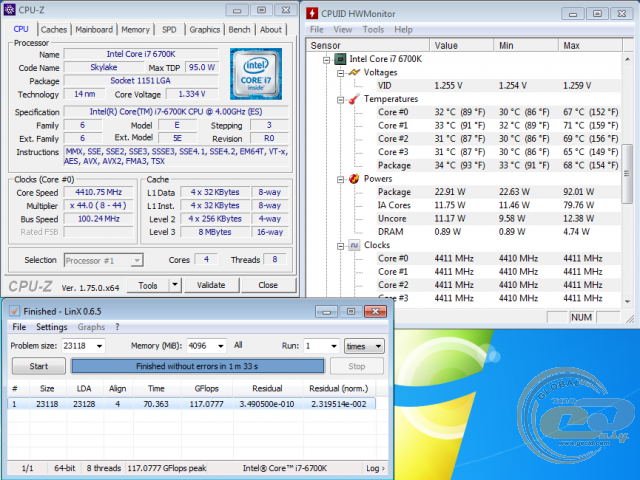Switch to the Caches tab in CPU-Z
Image resolution: width=640 pixels, height=480 pixels.
click(x=53, y=29)
